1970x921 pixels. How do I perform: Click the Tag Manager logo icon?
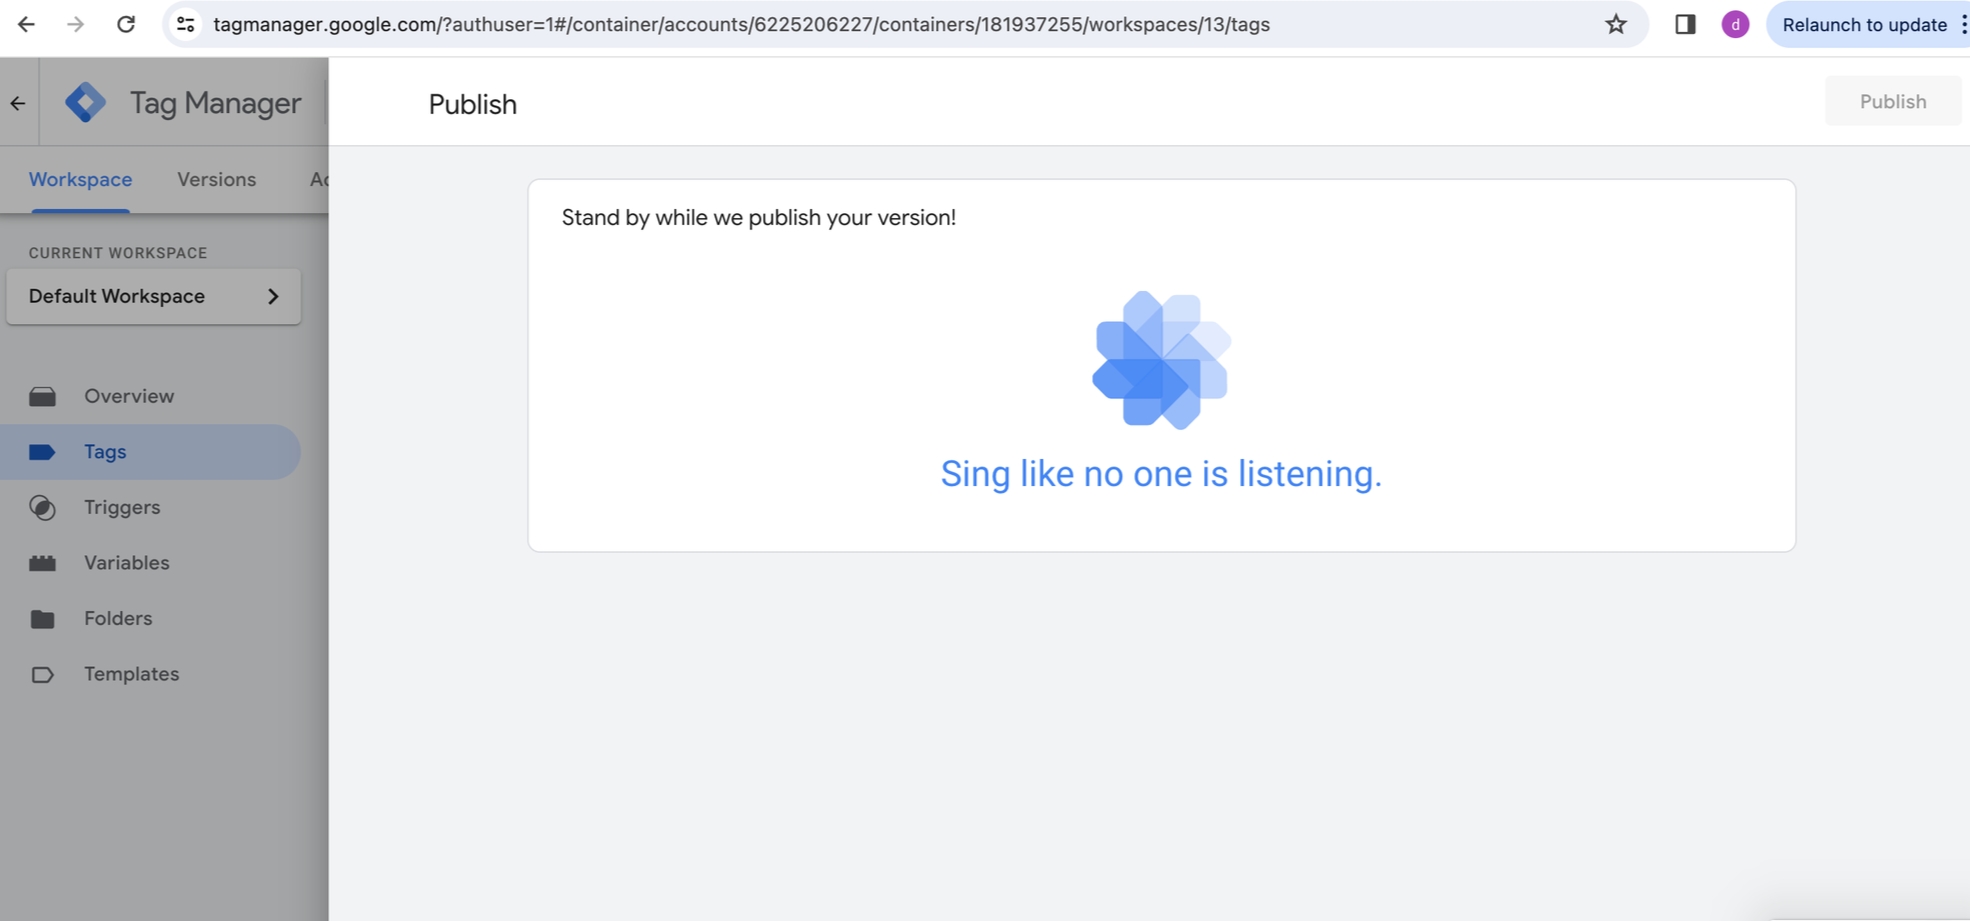[85, 102]
